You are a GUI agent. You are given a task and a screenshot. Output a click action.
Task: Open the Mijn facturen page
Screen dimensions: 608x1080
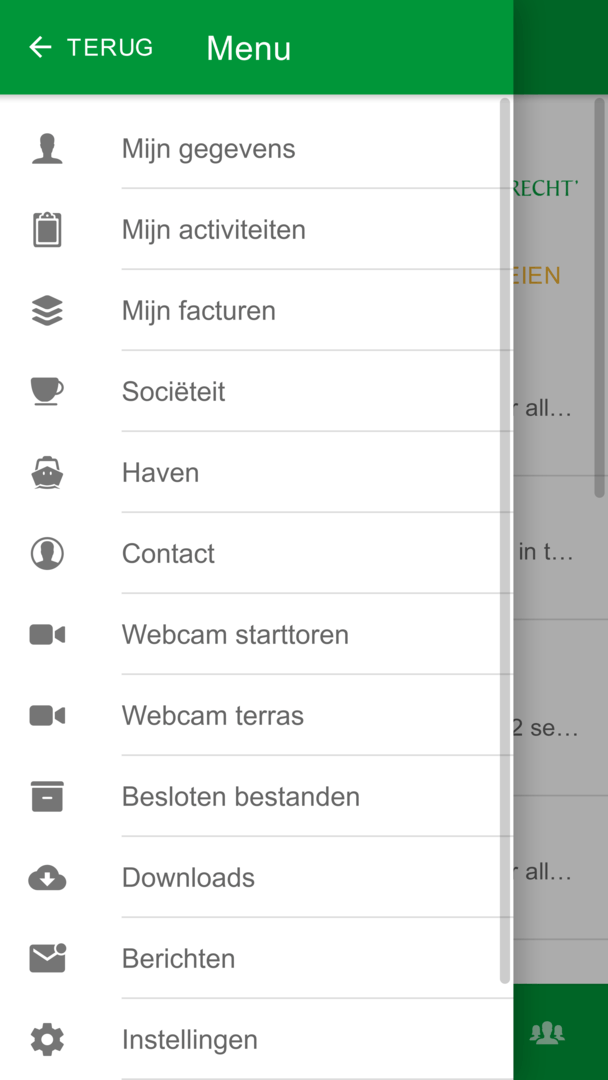[199, 310]
